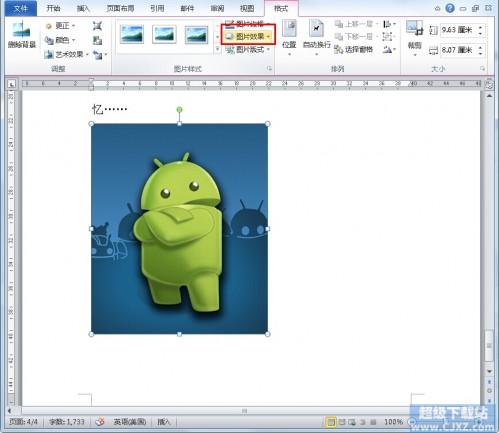
Task: Open the Corrections (更正) dropdown
Action: 60,26
